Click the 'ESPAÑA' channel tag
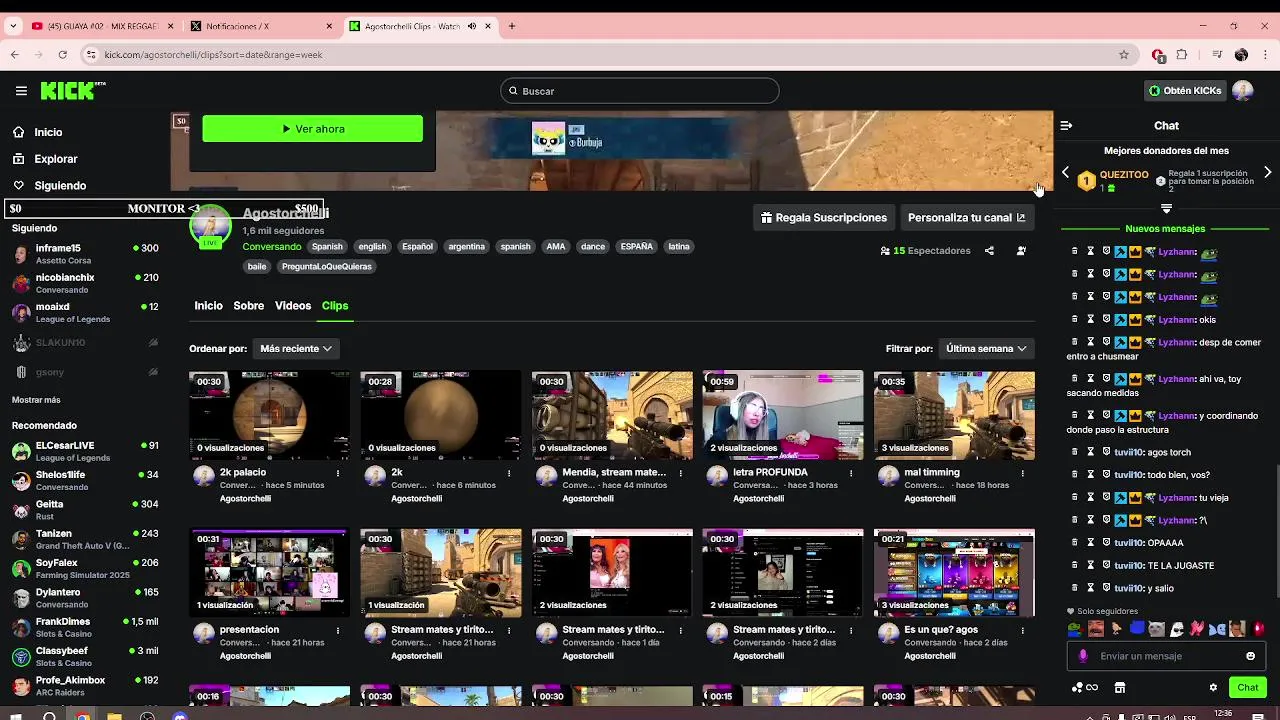The width and height of the screenshot is (1280, 720). point(636,247)
